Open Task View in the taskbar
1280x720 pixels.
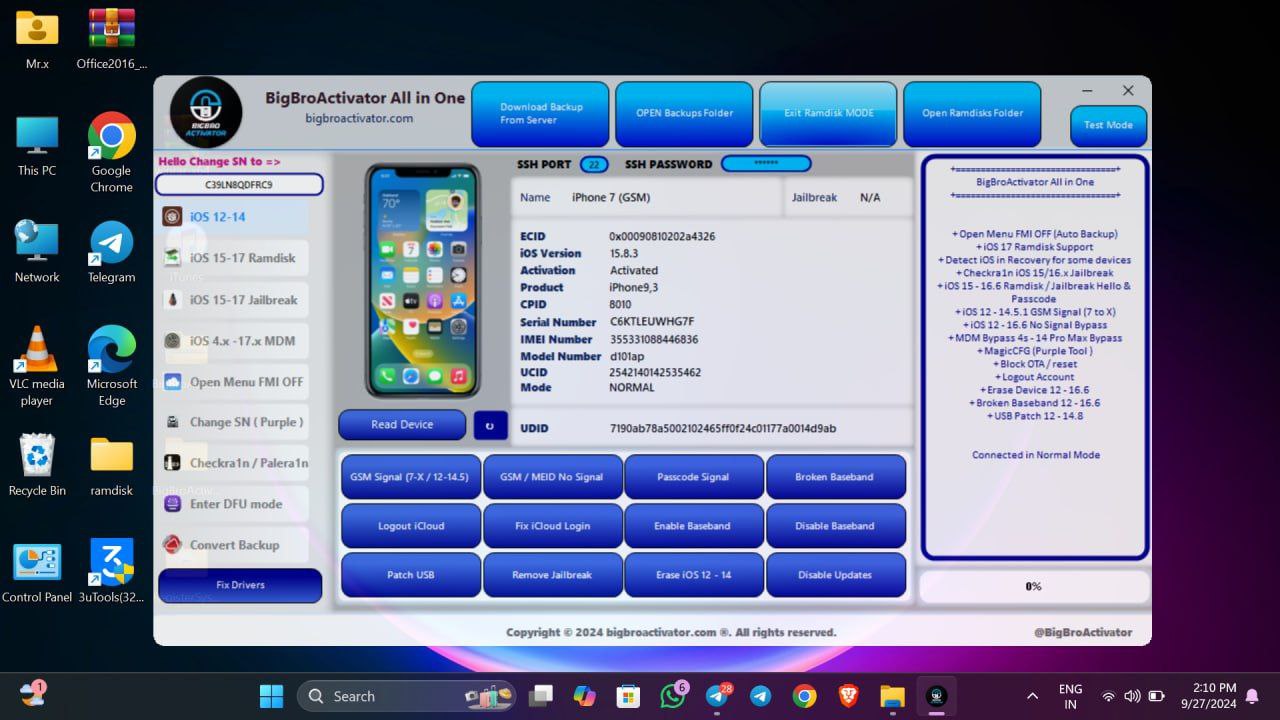point(541,696)
